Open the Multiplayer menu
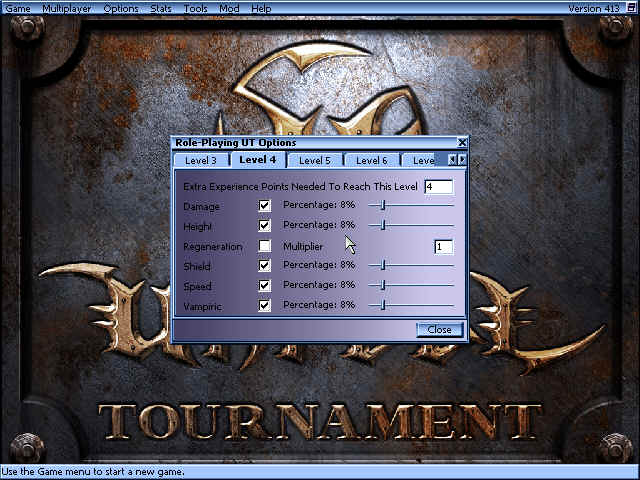640x480 pixels. coord(67,8)
